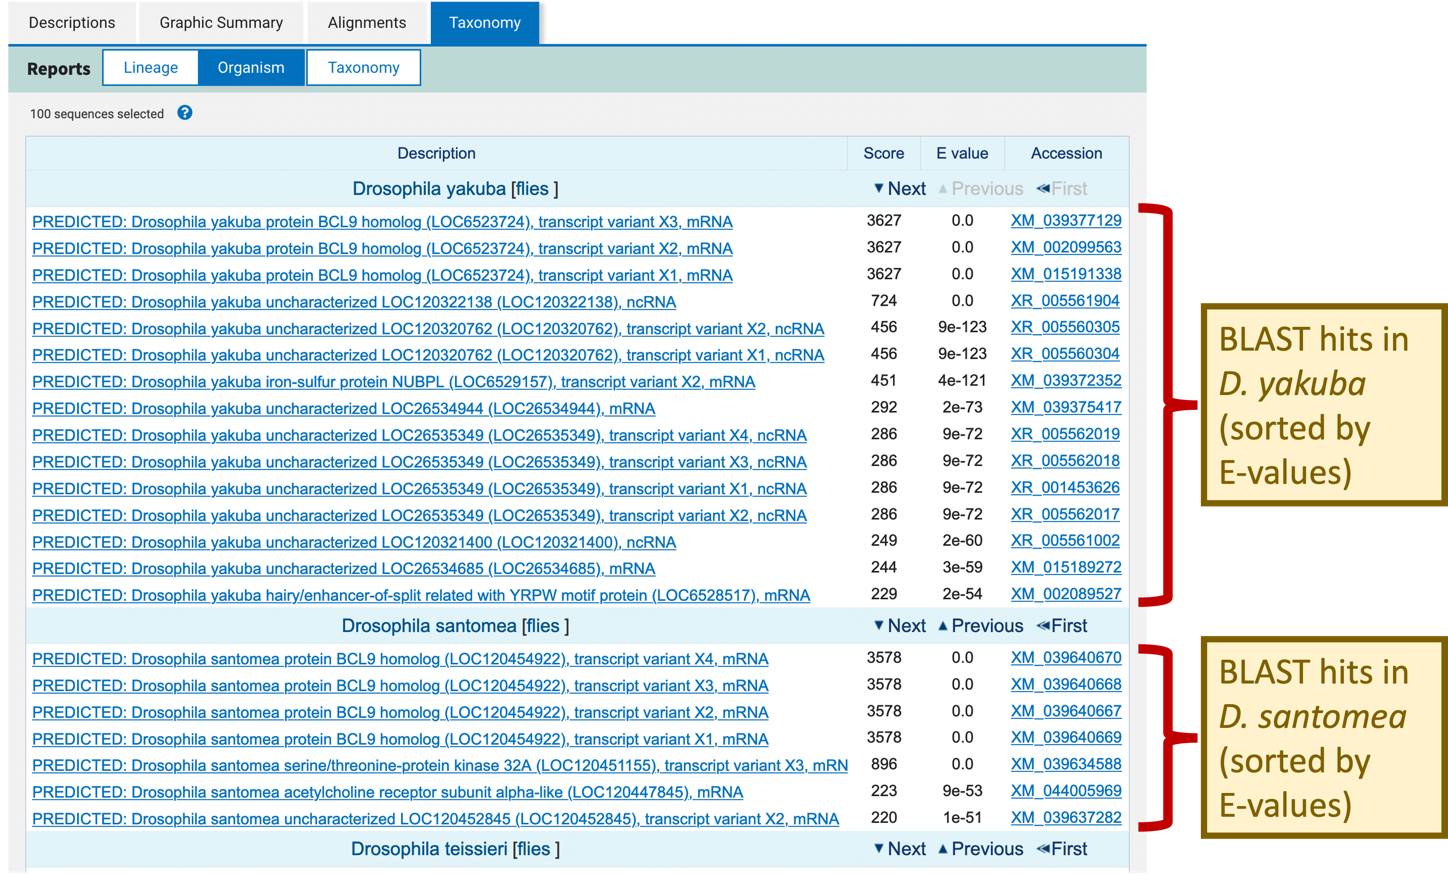The width and height of the screenshot is (1448, 874).
Task: Open accession XM_039640669
Action: [x=1066, y=738]
